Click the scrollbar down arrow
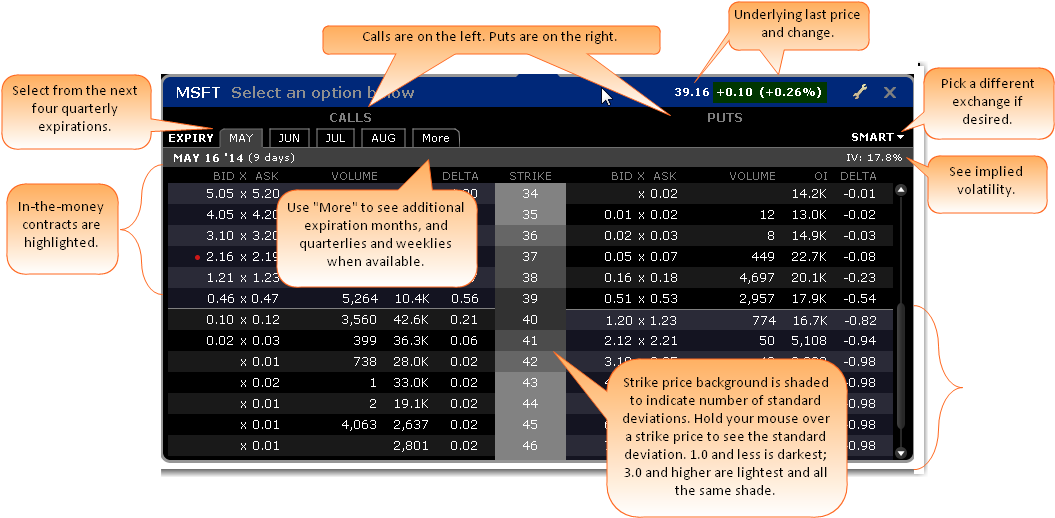Image resolution: width=1055 pixels, height=518 pixels. 900,452
